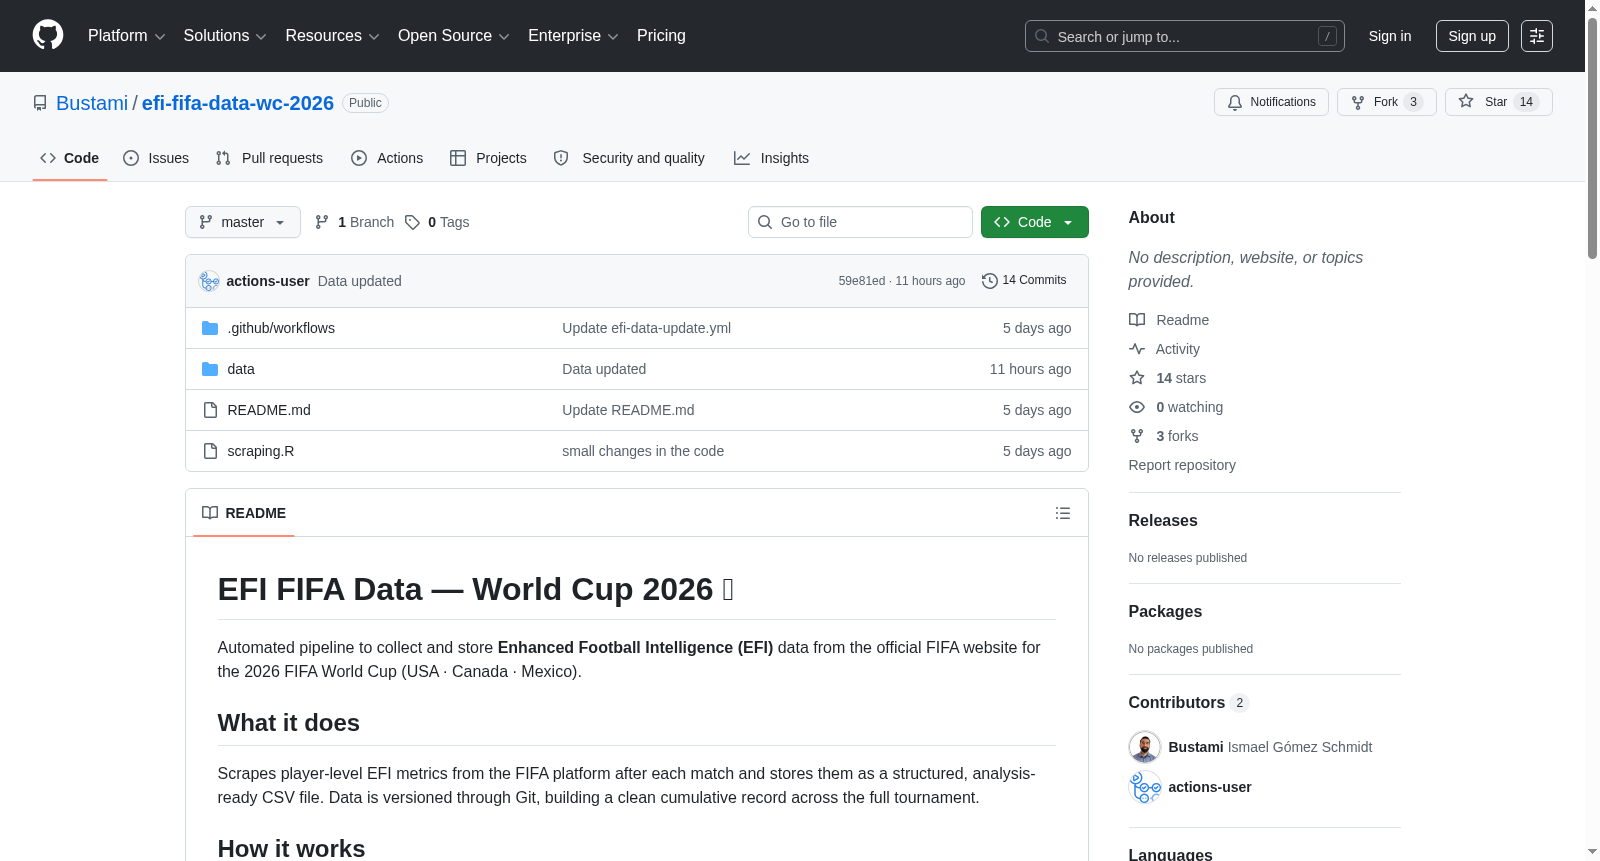Open the Insights tab
This screenshot has height=861, width=1600.
(x=771, y=158)
